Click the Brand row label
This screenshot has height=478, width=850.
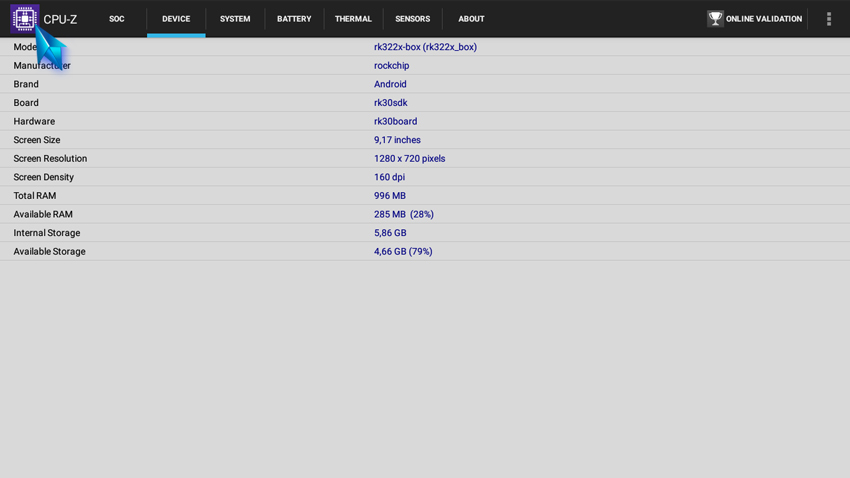click(26, 84)
